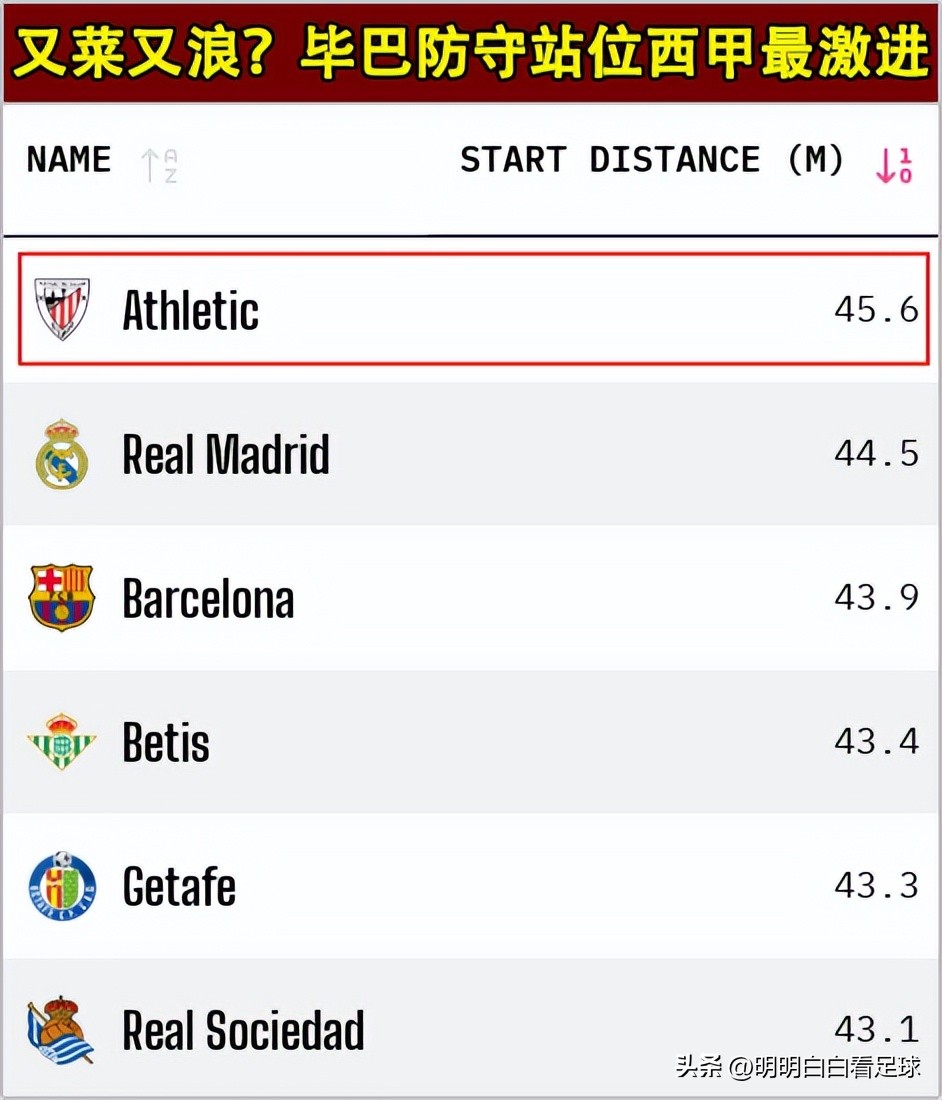Click Athletic's 45.6 distance value

click(876, 310)
